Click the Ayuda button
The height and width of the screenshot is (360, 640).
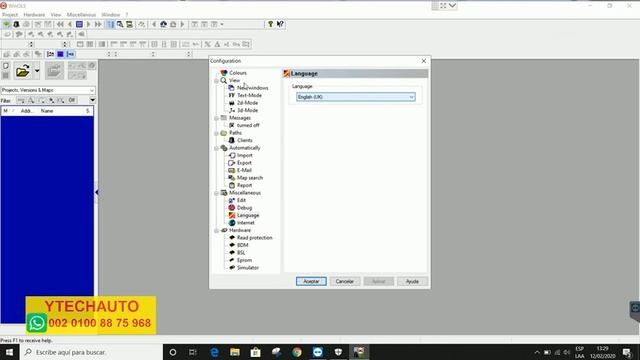pos(412,281)
